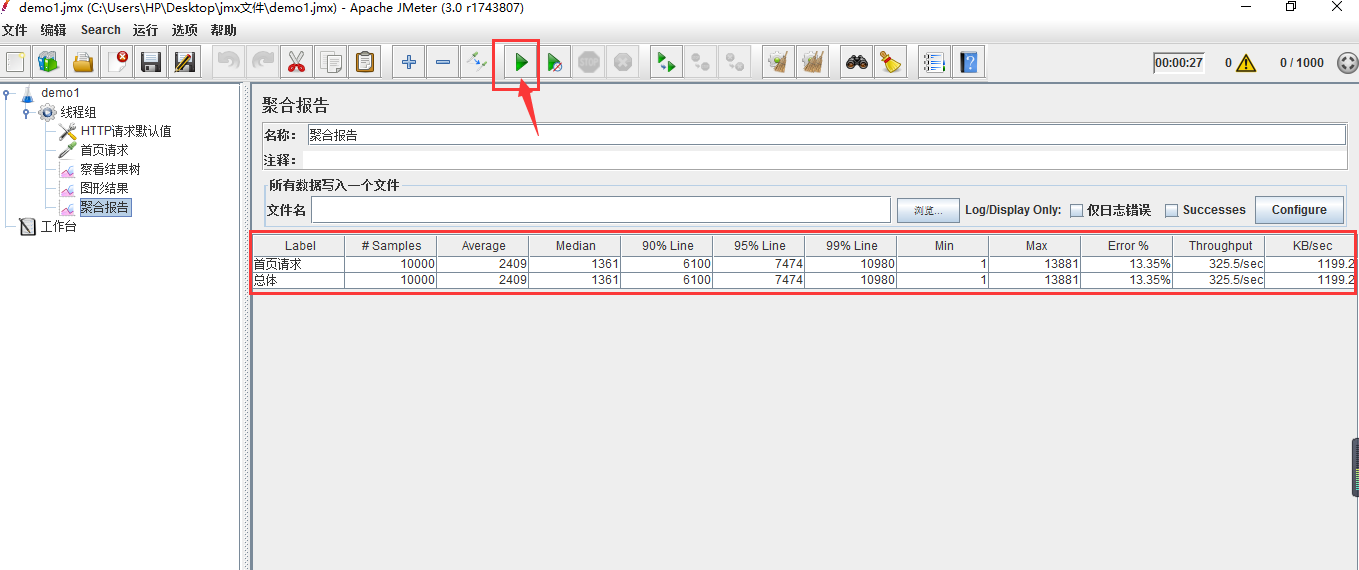Screen dimensions: 1359x570
Task: Clear all results with double broom icon
Action: (x=813, y=62)
